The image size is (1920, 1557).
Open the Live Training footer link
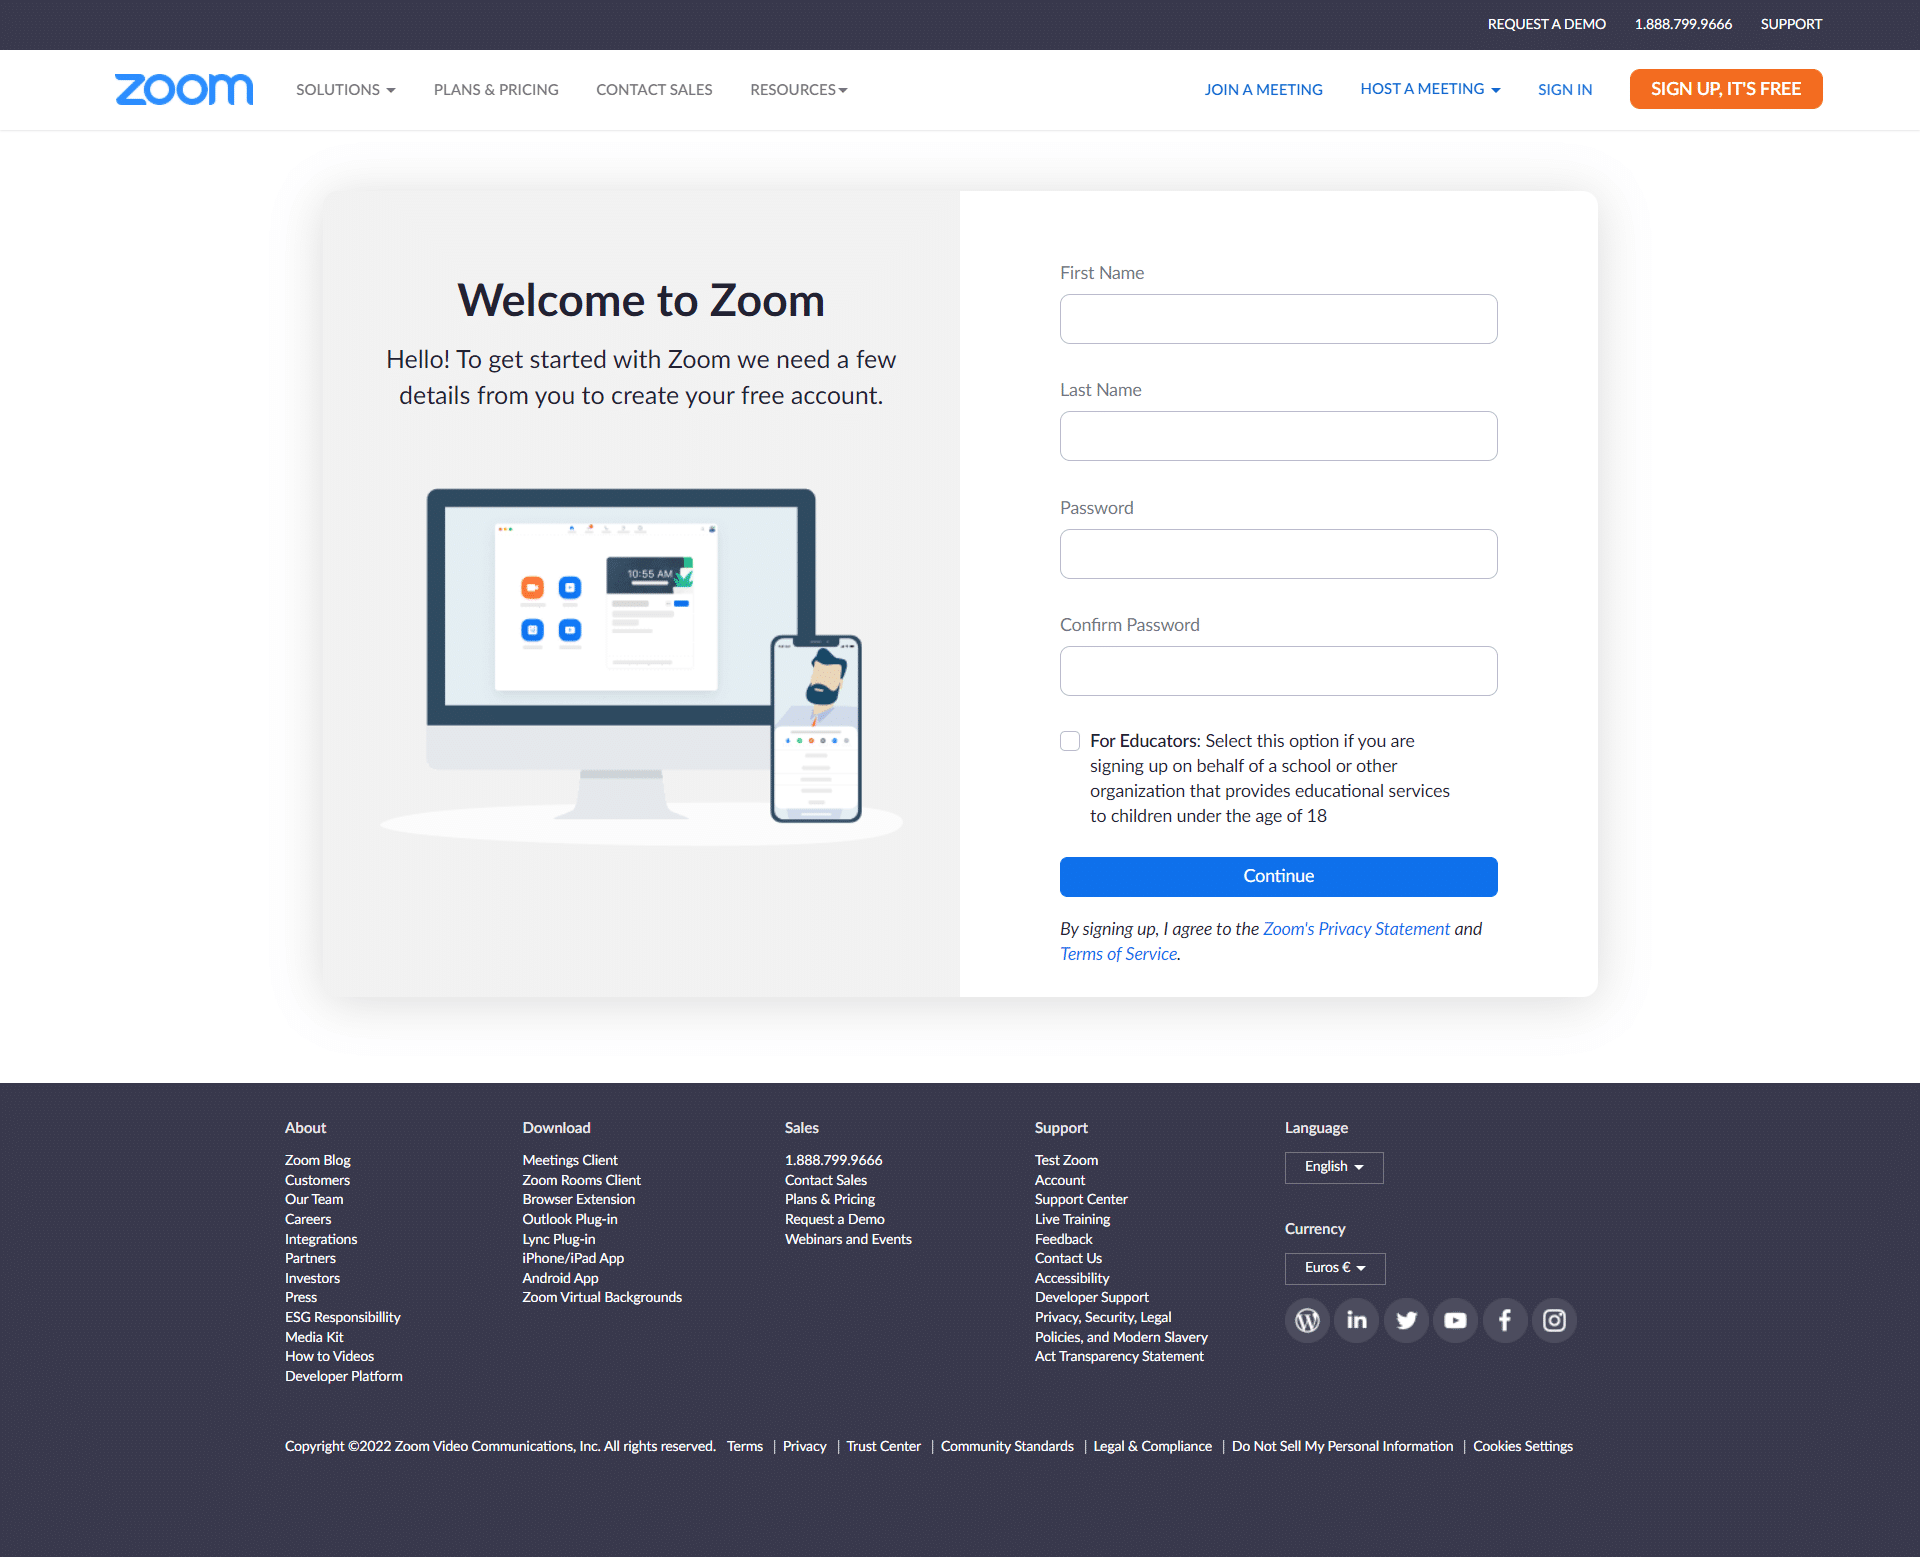(1073, 1219)
